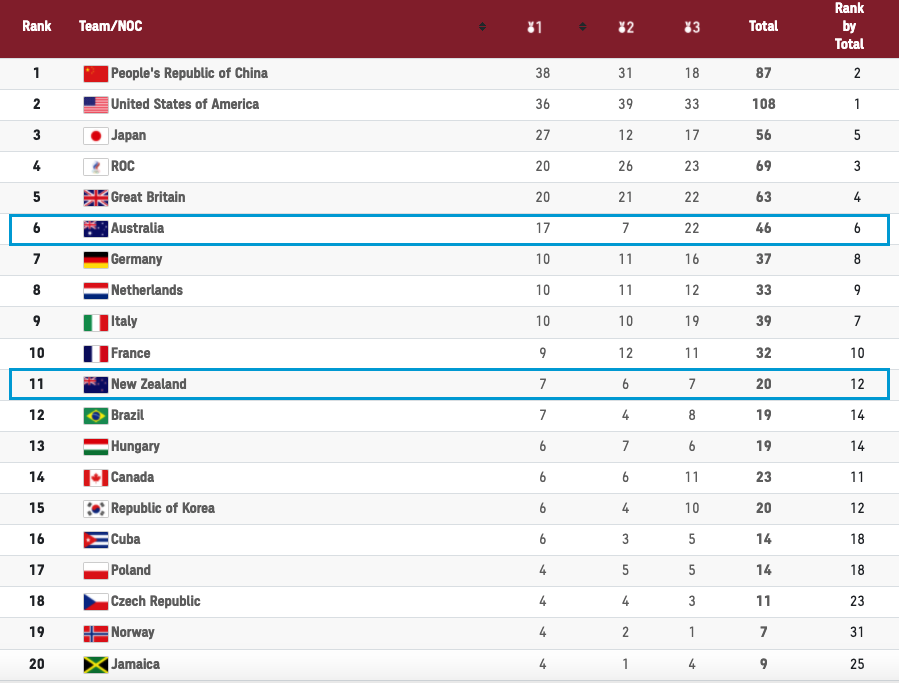Click the Japan flag icon
Image resolution: width=899 pixels, height=683 pixels.
pyautogui.click(x=95, y=135)
